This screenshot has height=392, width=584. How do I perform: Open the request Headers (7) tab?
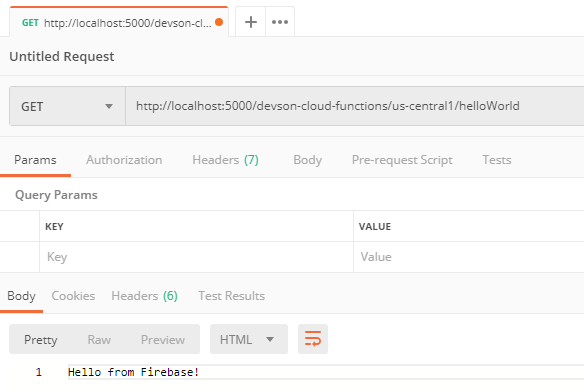[x=225, y=160]
